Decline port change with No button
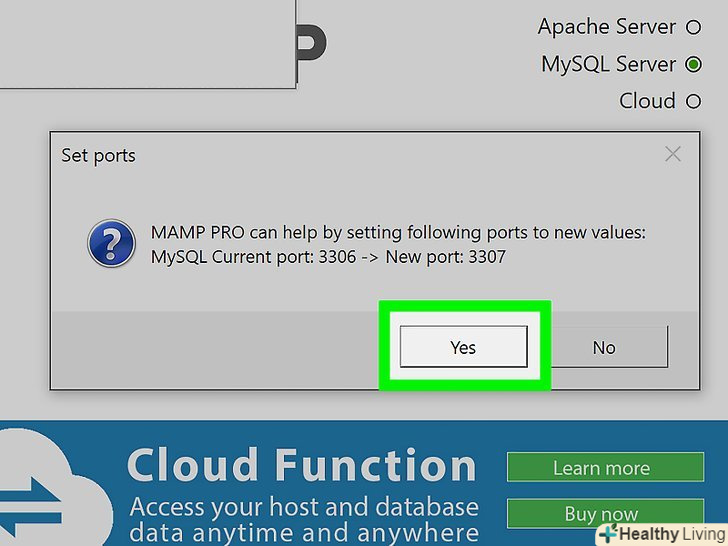Viewport: 728px width, 546px height. click(x=604, y=347)
